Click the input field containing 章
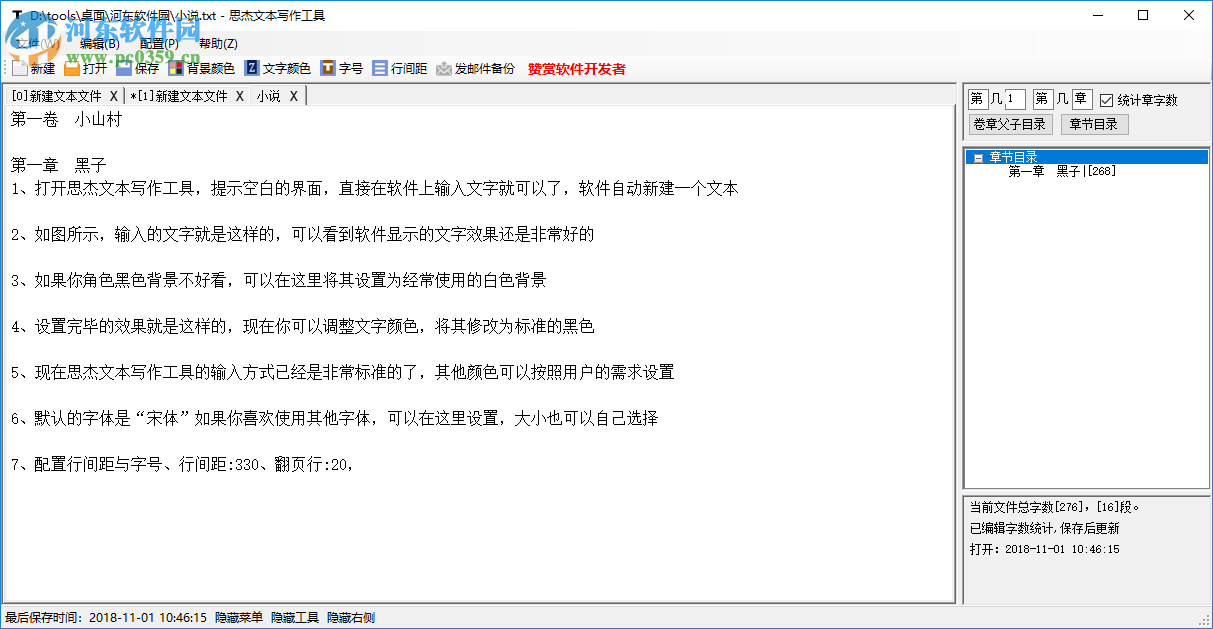The width and height of the screenshot is (1213, 629). (x=1082, y=99)
